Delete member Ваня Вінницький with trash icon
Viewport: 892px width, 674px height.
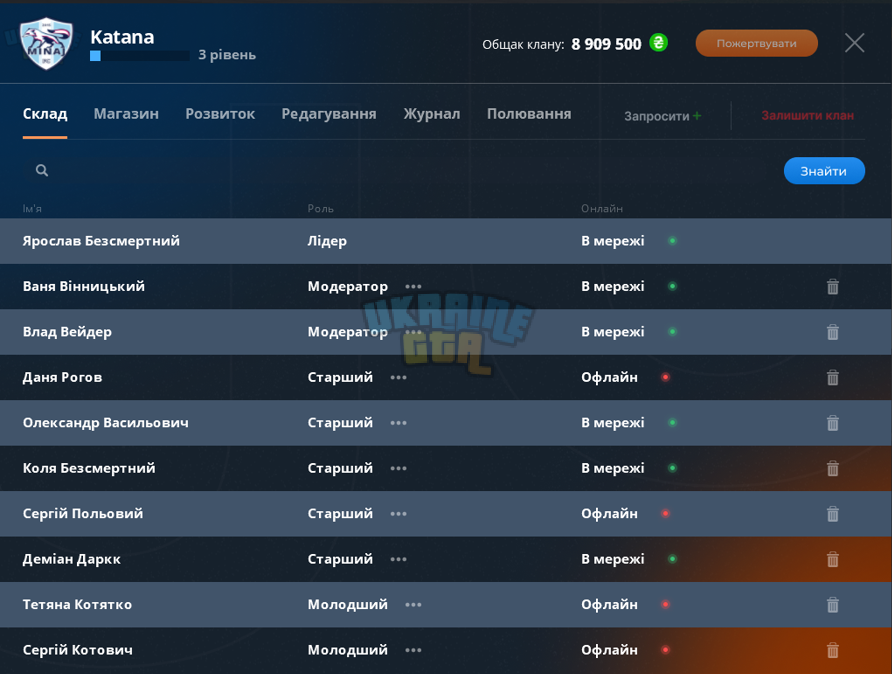(x=832, y=287)
